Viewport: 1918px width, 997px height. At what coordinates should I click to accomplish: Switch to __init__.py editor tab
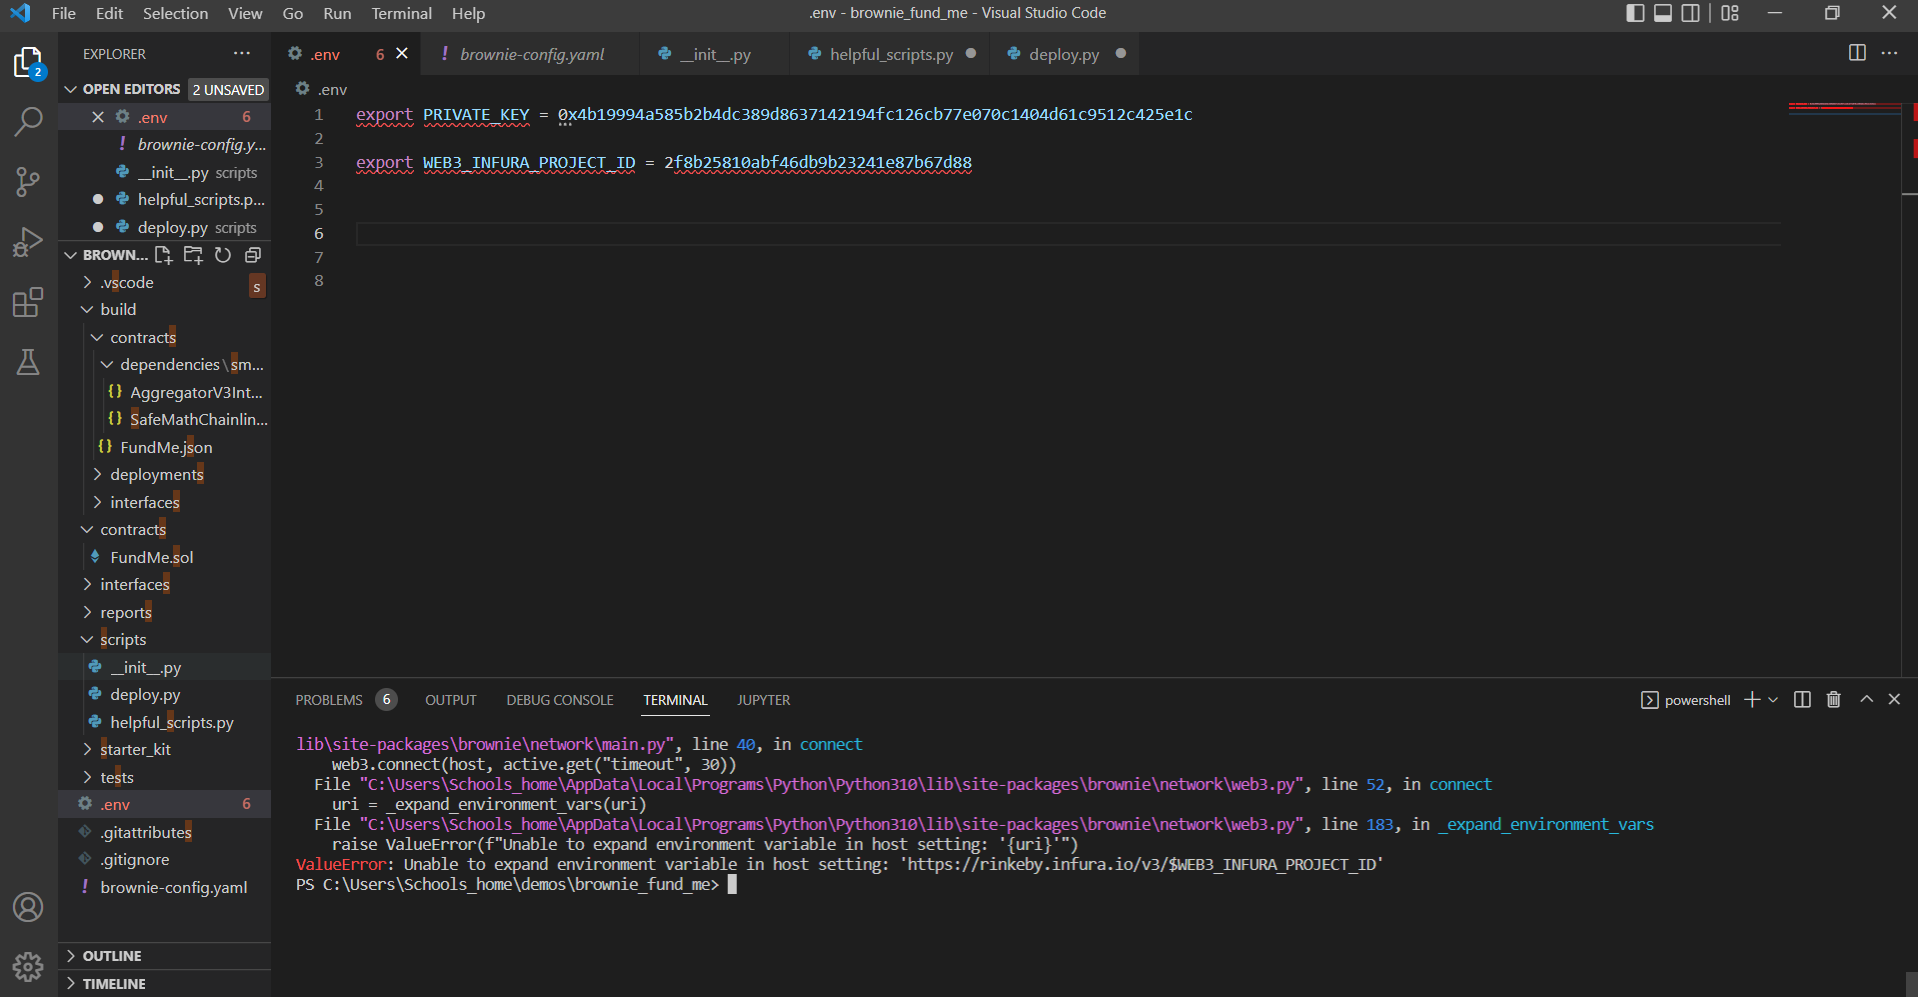click(x=714, y=54)
